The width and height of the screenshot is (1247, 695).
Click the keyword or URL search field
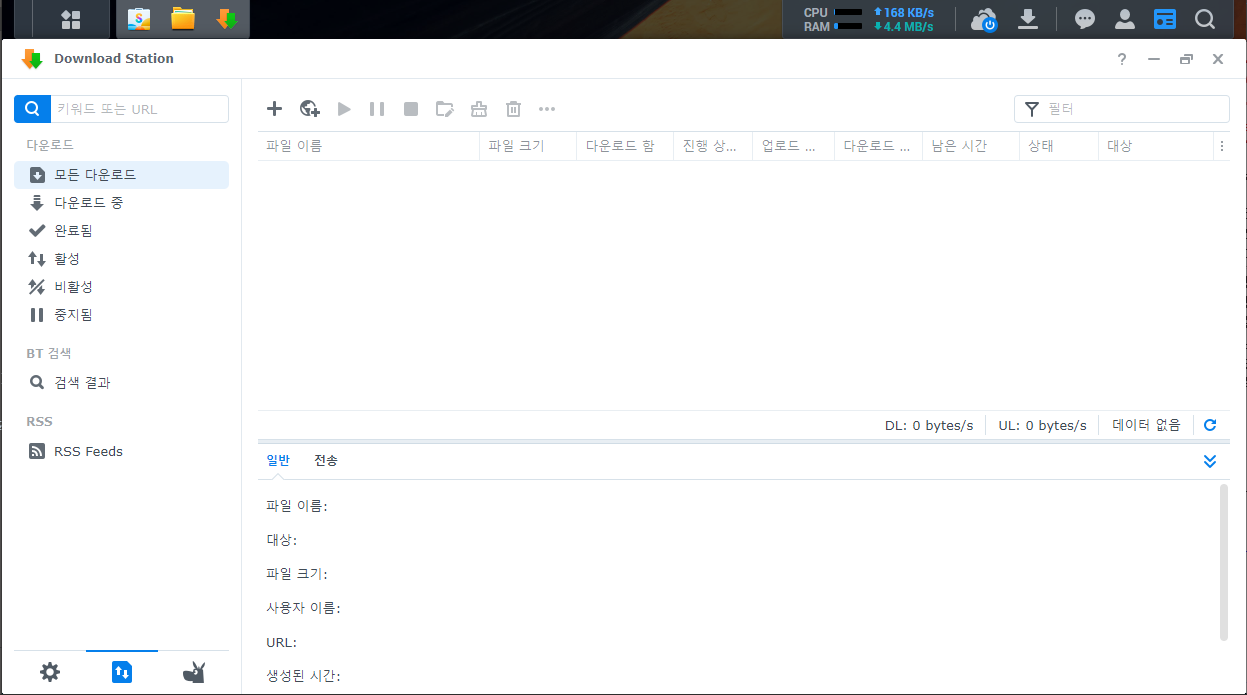[x=139, y=109]
